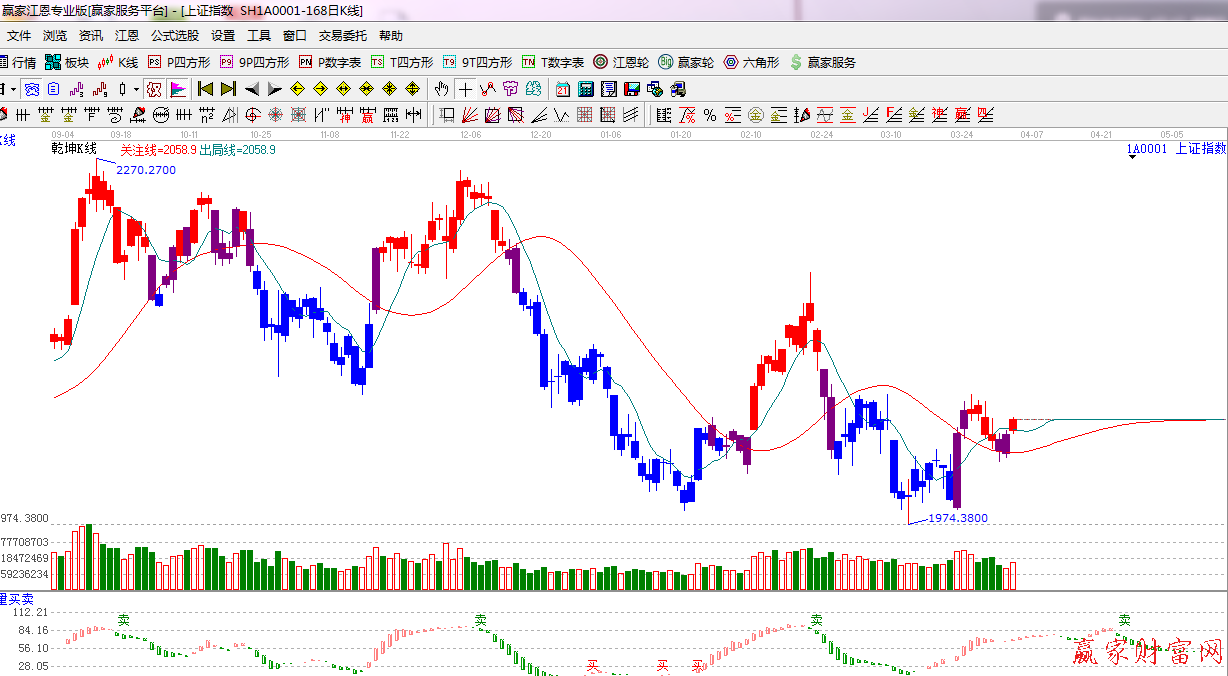Screen dimensions: 1228x676
Task: Open the 公式选股 menu
Action: tap(175, 35)
